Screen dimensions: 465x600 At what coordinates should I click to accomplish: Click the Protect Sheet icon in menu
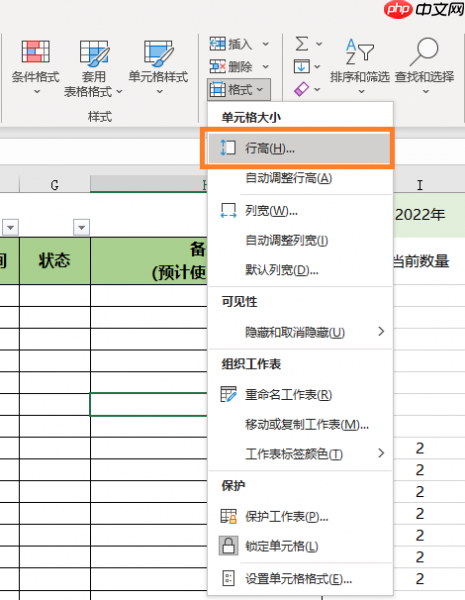click(228, 517)
